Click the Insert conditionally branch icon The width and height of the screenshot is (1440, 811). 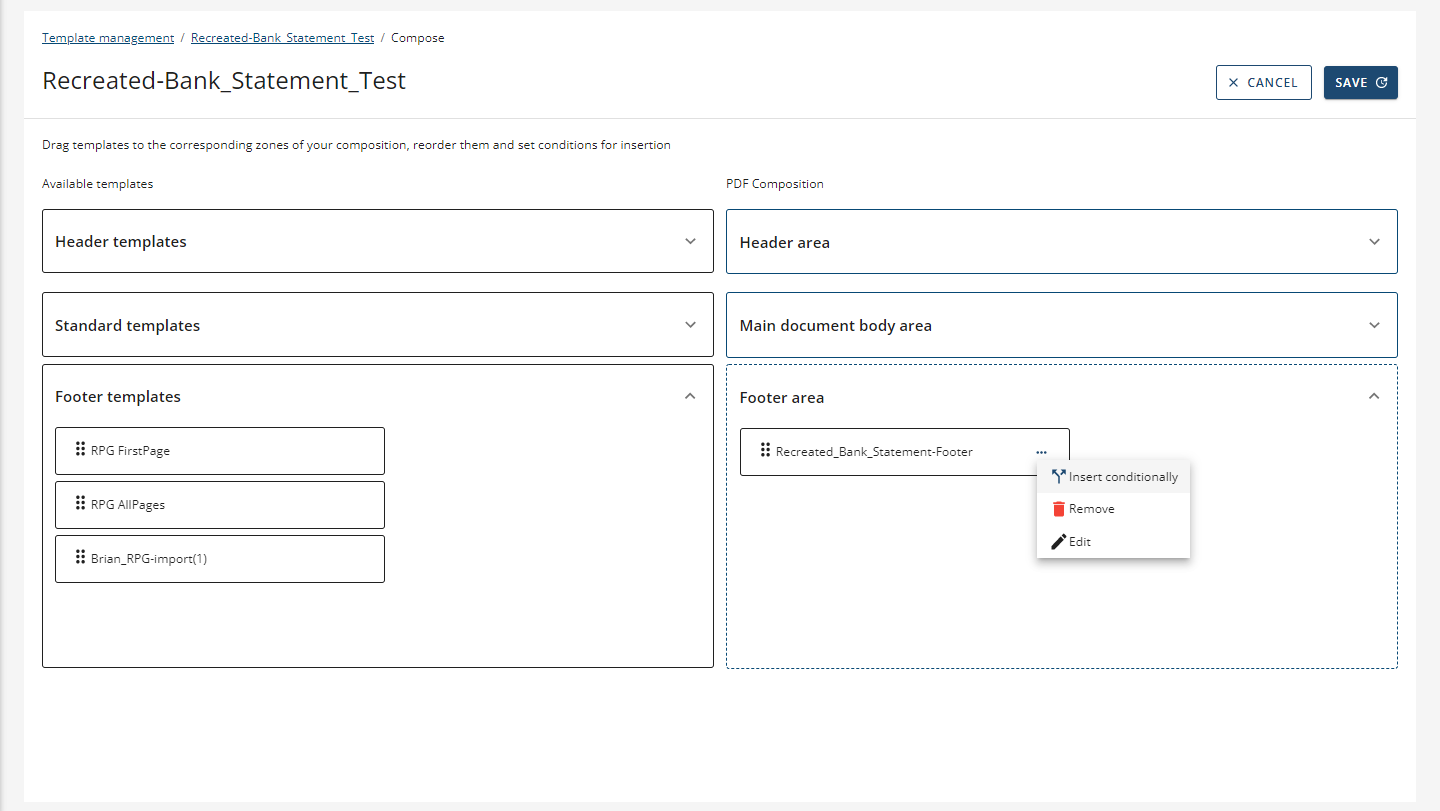[x=1058, y=477]
